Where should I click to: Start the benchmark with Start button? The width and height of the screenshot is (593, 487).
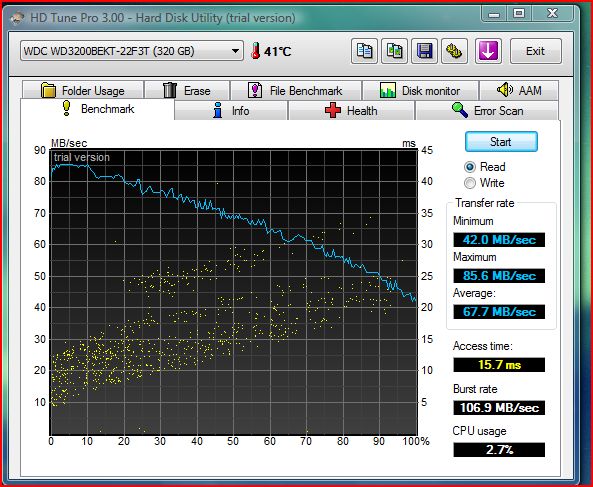pyautogui.click(x=501, y=142)
